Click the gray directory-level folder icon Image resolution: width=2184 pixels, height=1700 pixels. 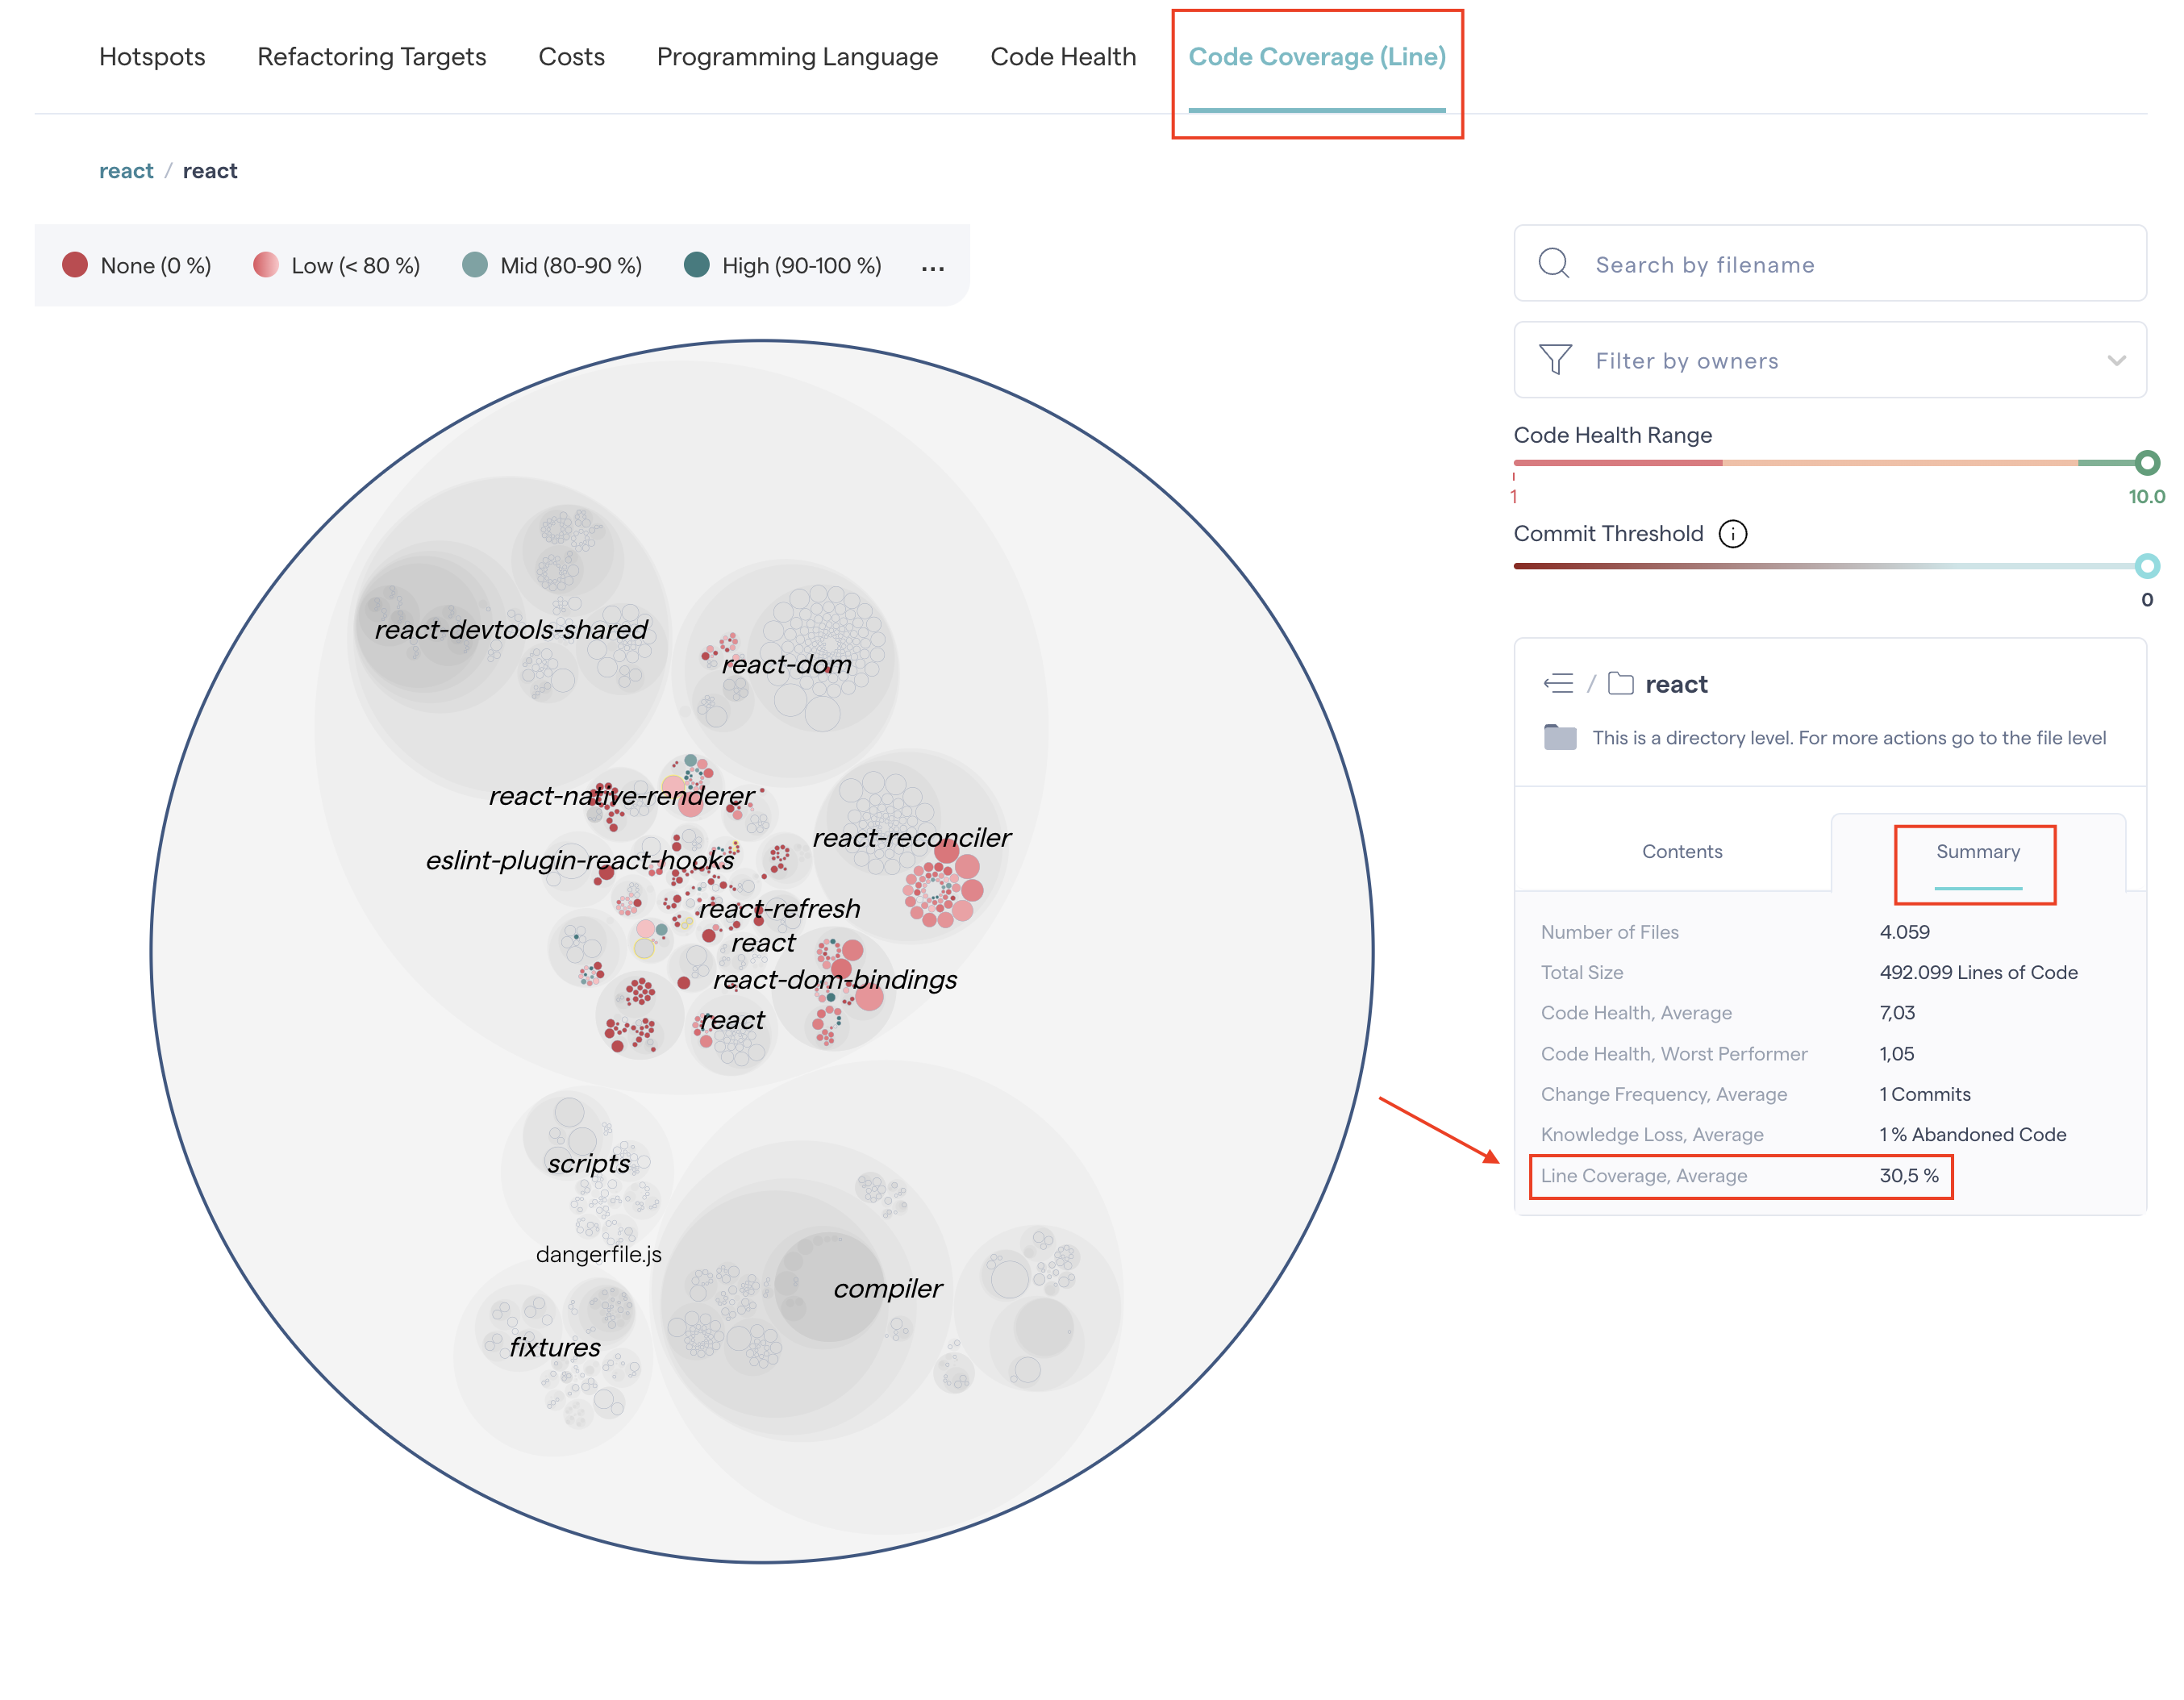point(1560,738)
